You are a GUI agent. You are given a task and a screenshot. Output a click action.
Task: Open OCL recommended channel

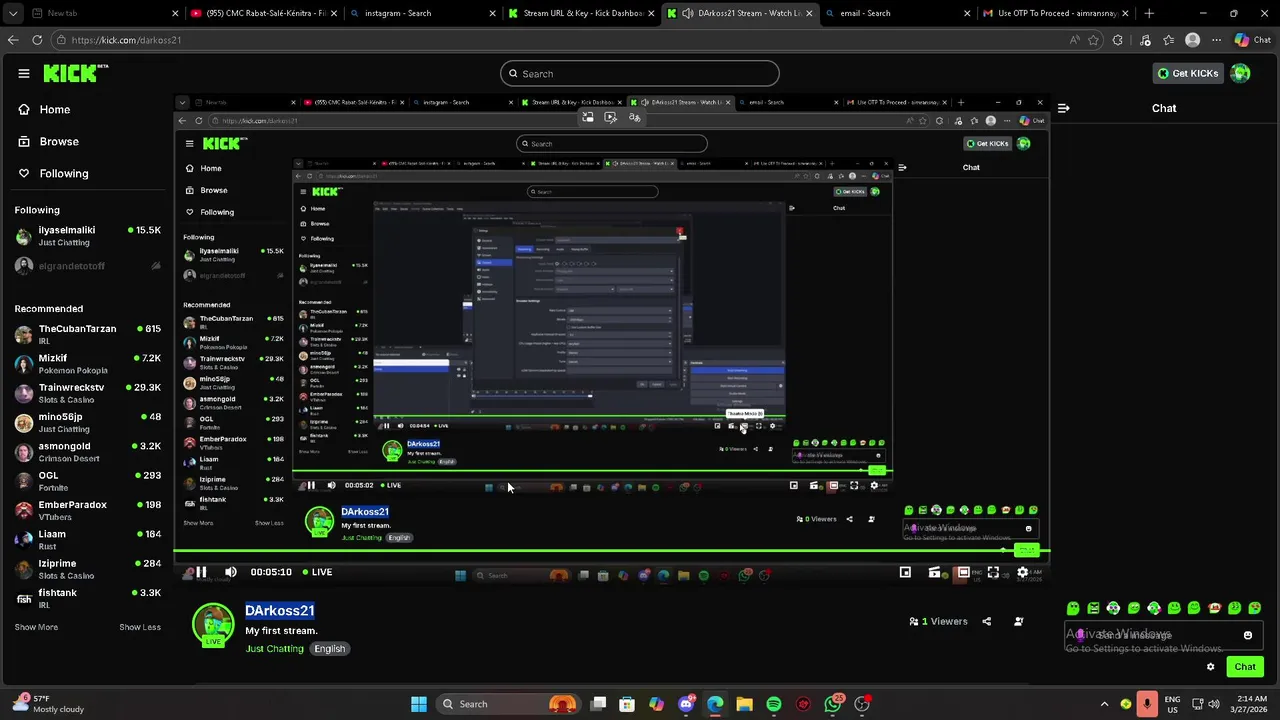click(88, 481)
